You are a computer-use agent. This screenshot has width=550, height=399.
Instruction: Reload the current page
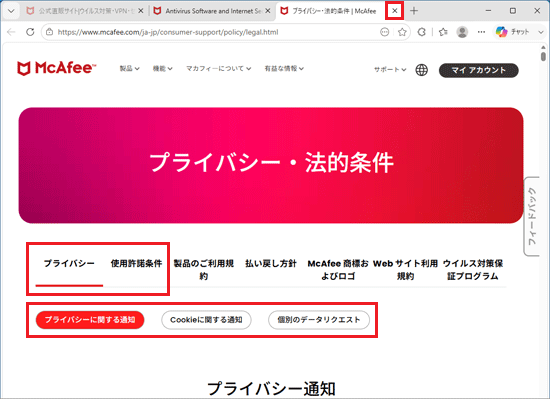point(30,32)
